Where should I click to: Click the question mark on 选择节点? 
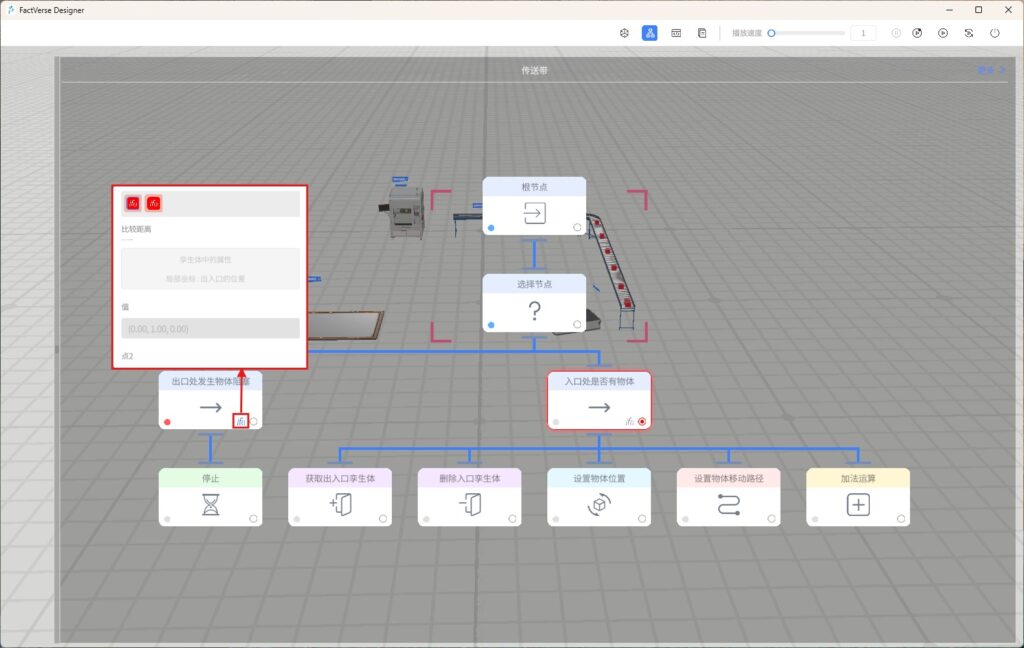tap(534, 311)
